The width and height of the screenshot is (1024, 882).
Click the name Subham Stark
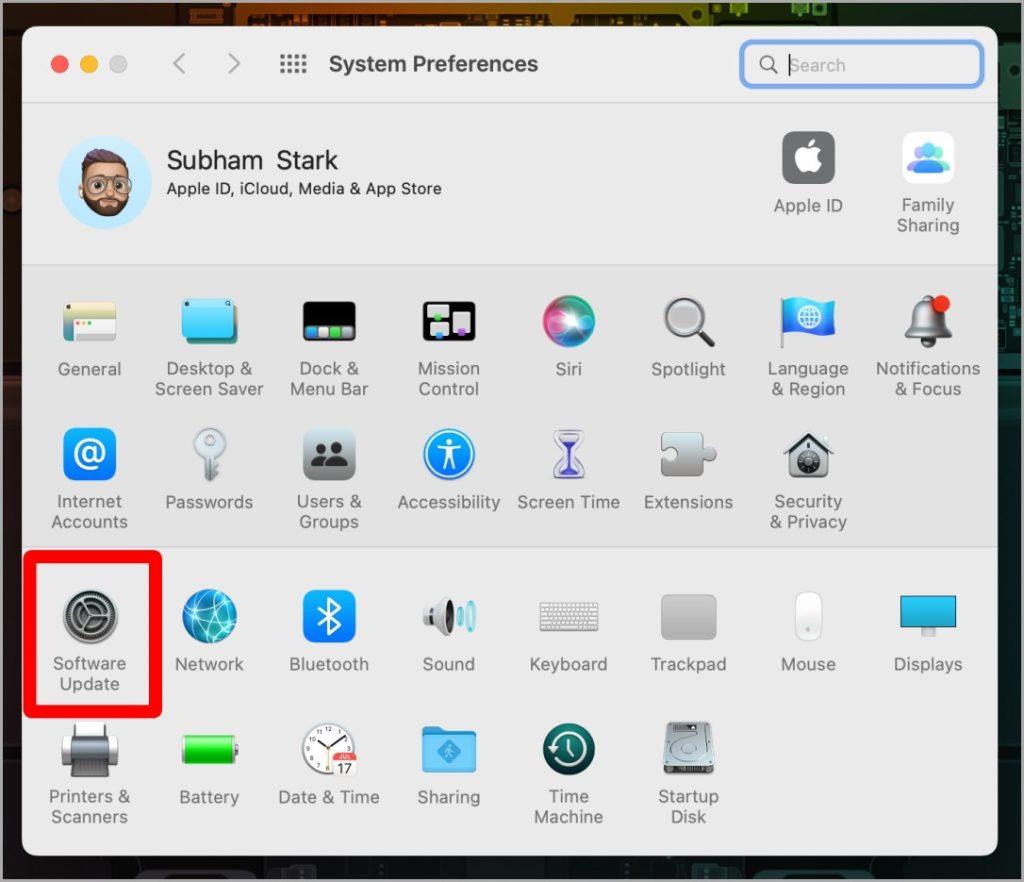coord(252,160)
